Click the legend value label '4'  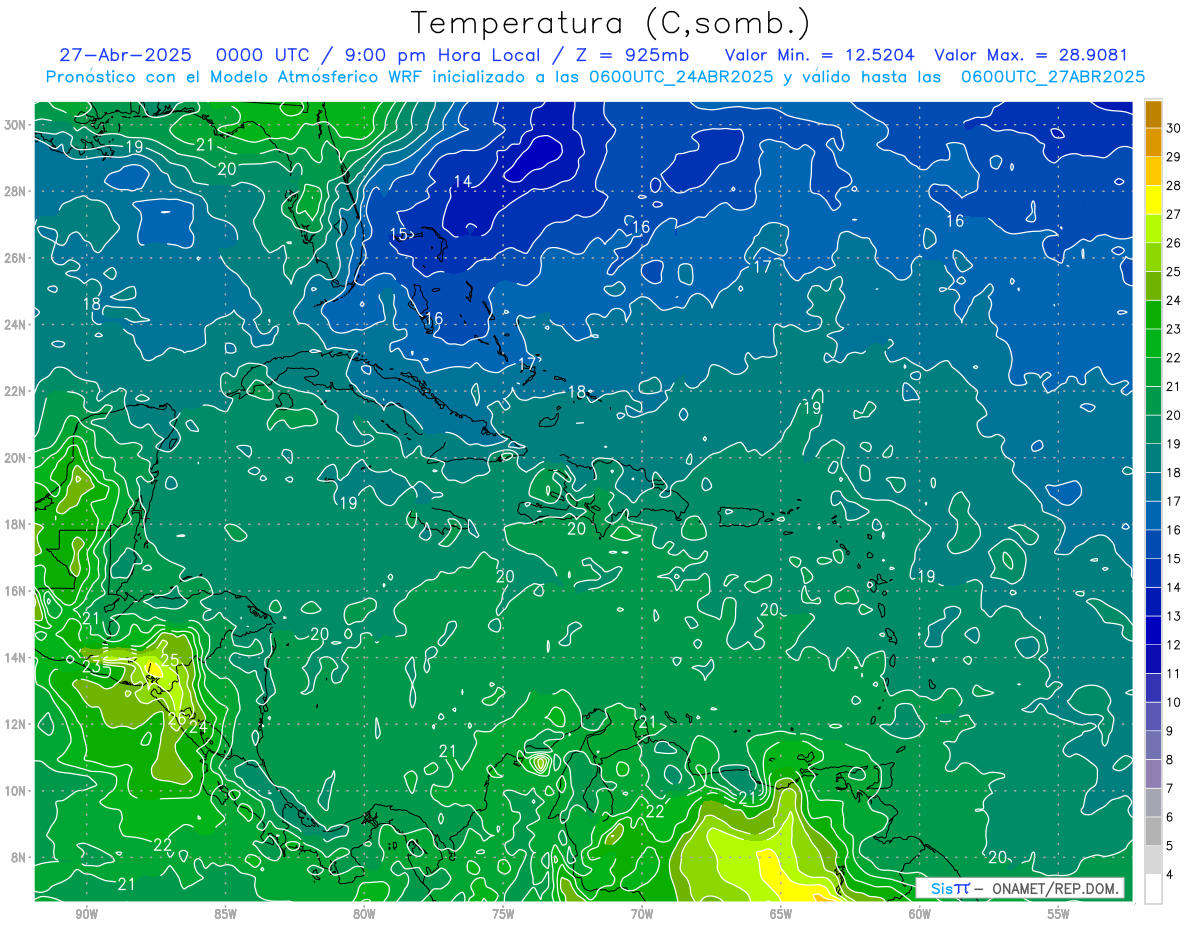tap(1171, 875)
